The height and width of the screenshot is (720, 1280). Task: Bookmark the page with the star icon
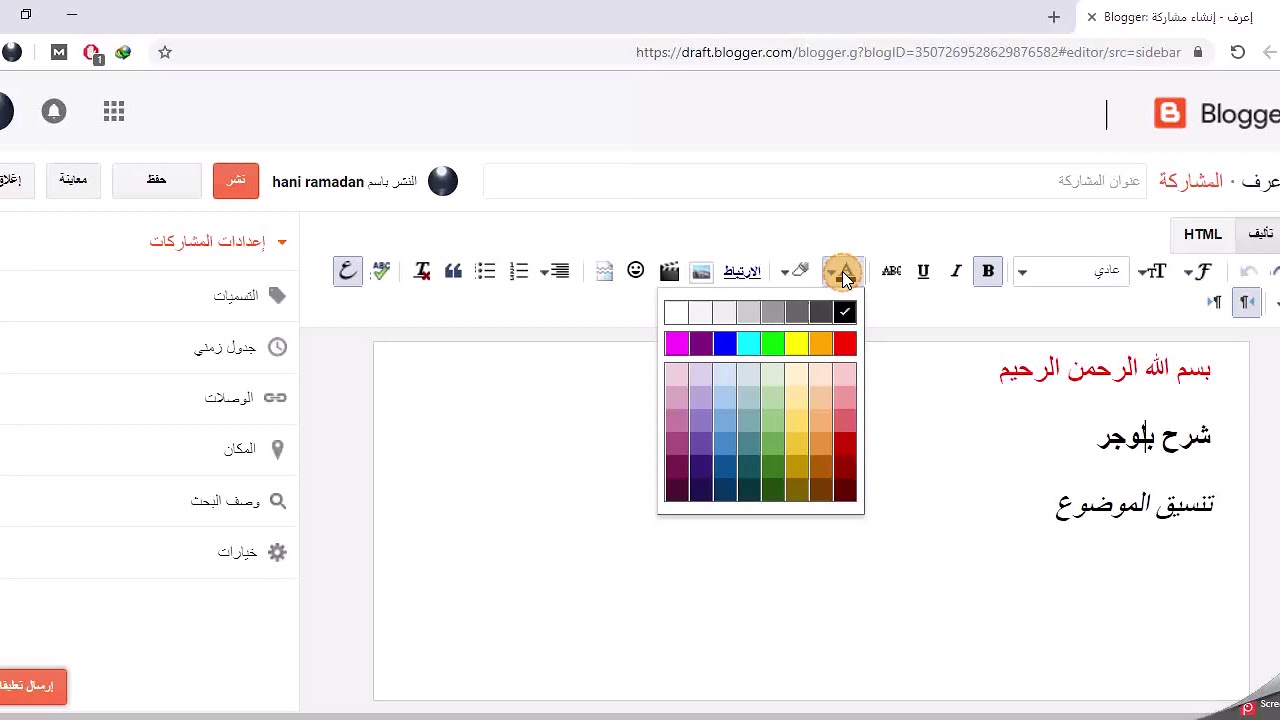click(x=165, y=52)
